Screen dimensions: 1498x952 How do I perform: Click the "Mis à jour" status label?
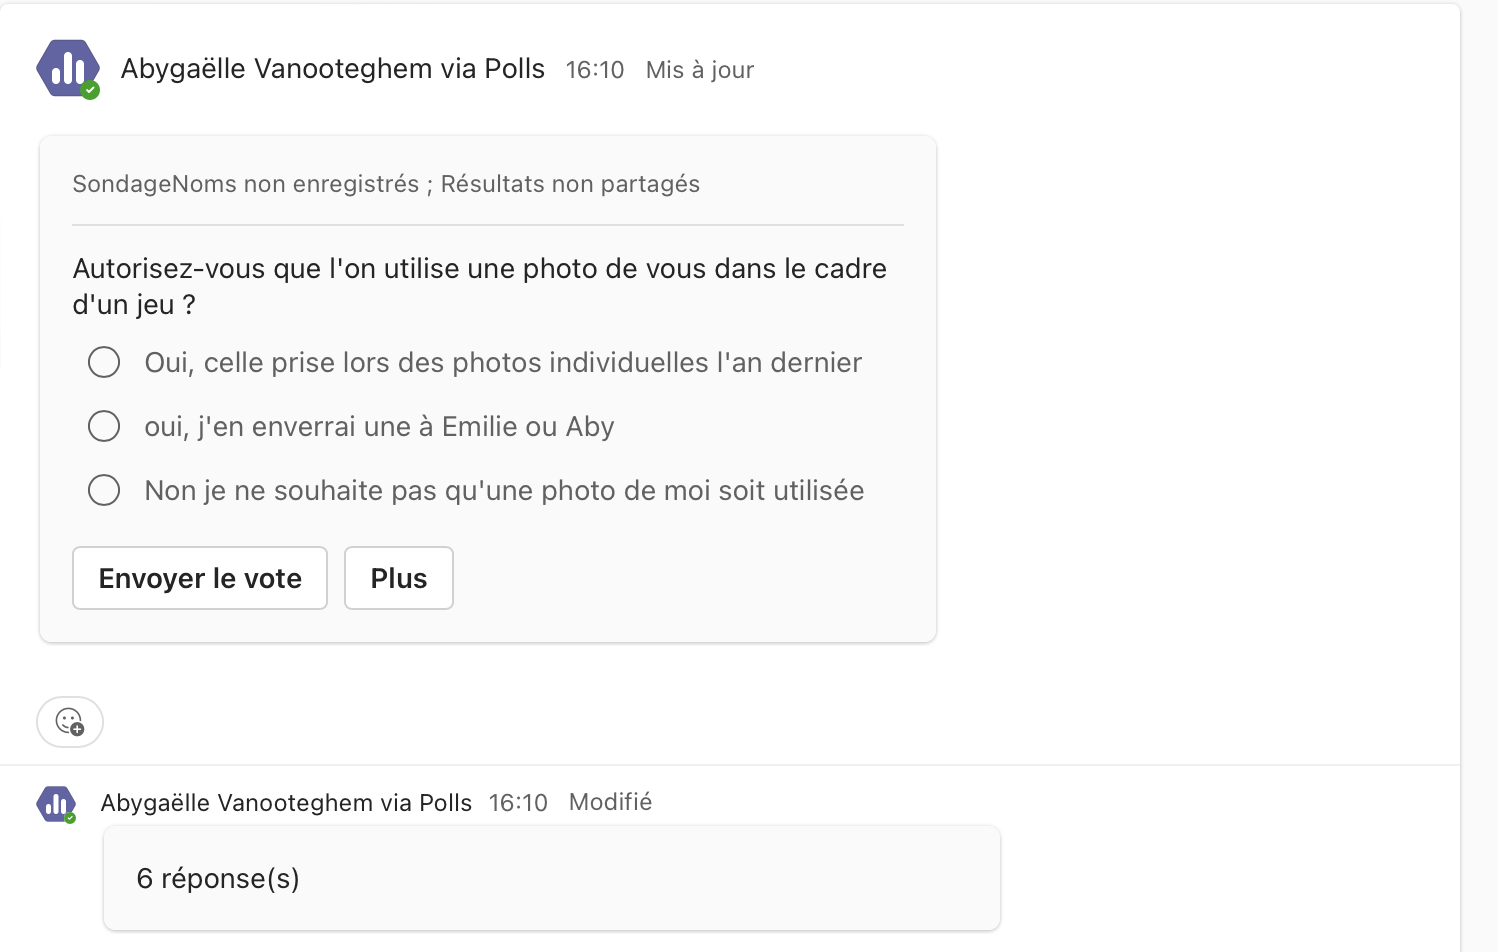pos(700,70)
